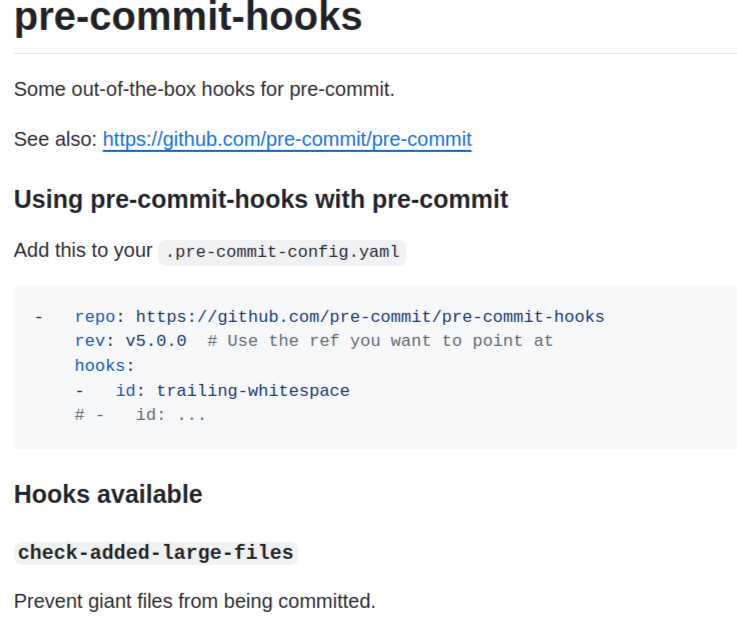
Task: Click the v5.0.0 version value
Action: (156, 341)
